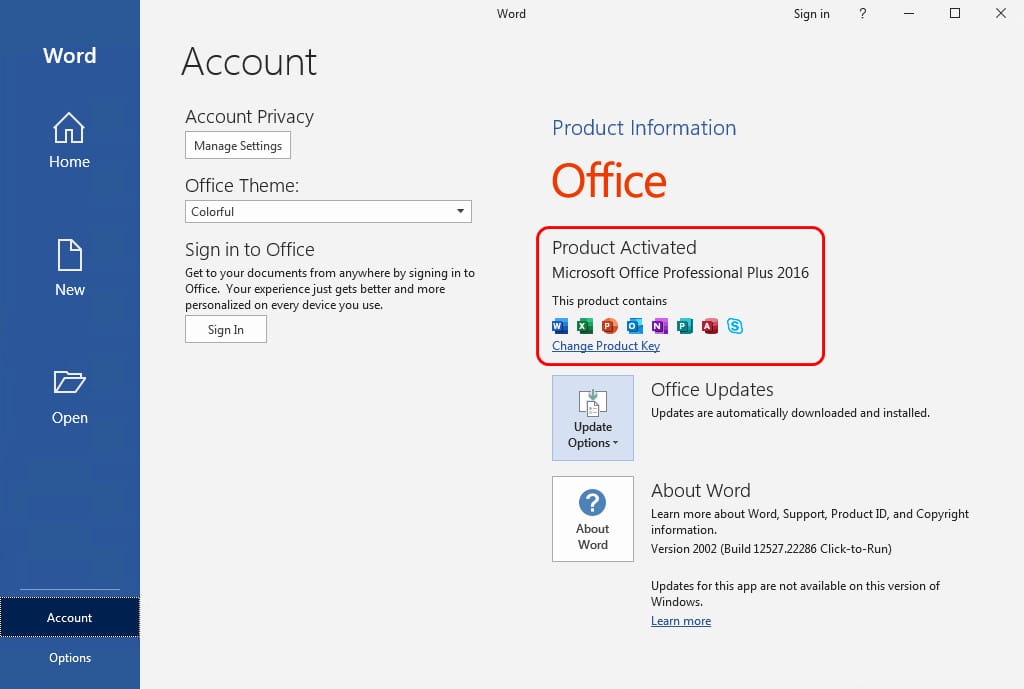Click the help question mark in title bar
The width and height of the screenshot is (1024, 689).
click(863, 14)
